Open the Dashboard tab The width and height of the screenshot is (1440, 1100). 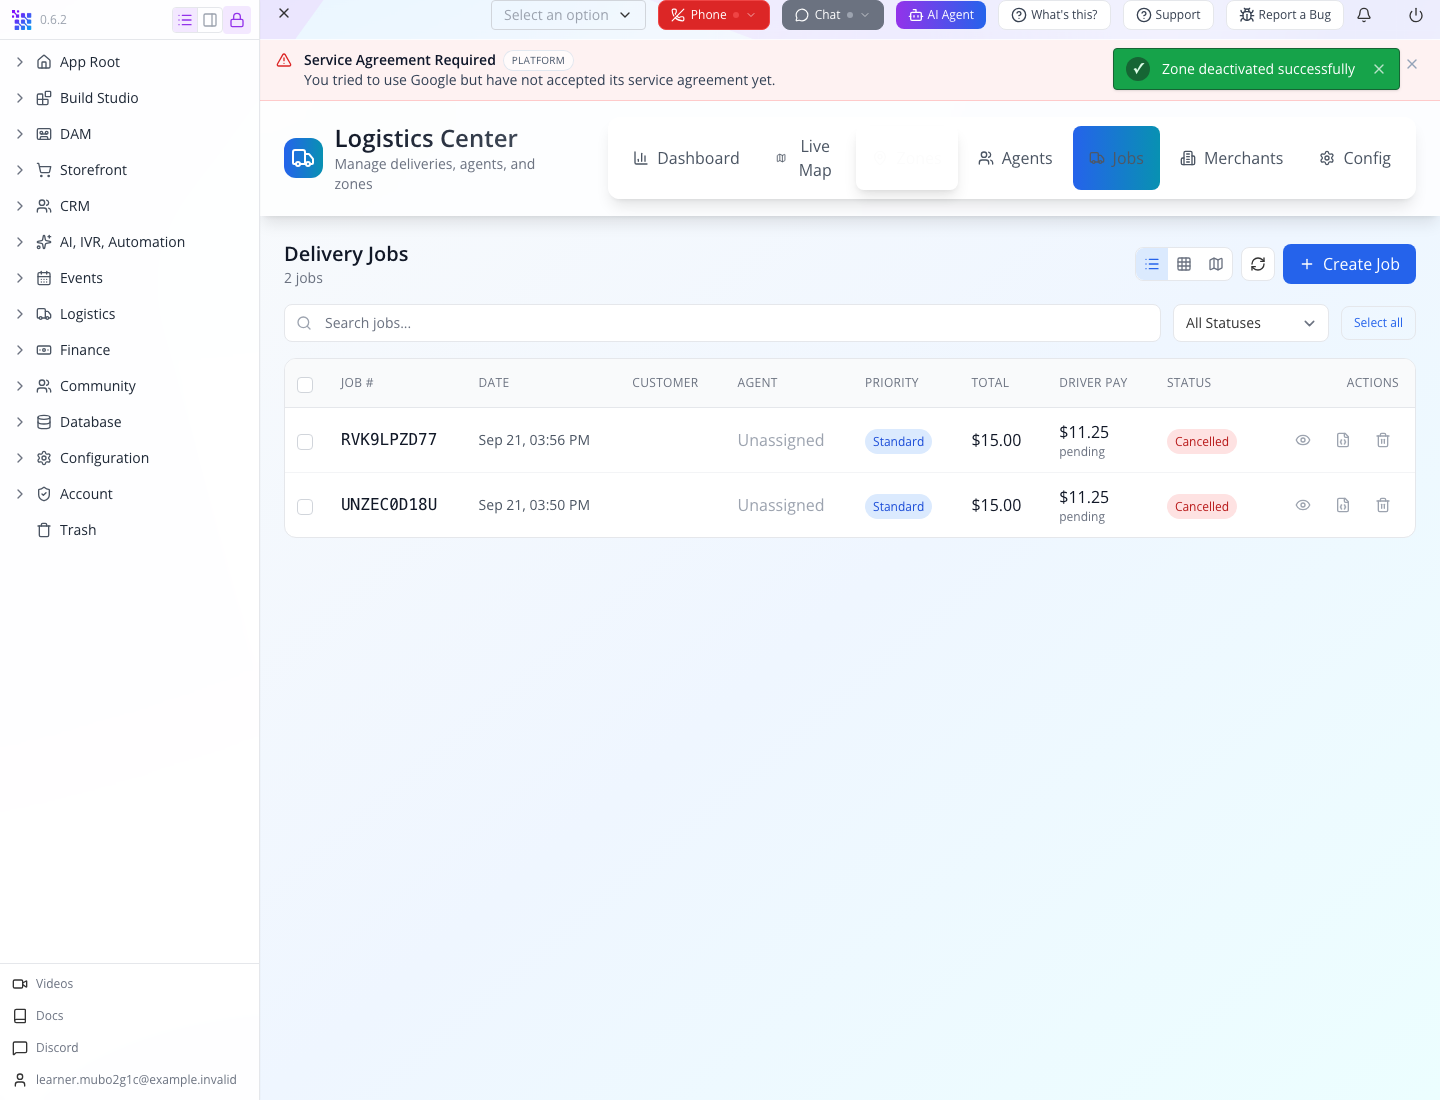point(686,158)
